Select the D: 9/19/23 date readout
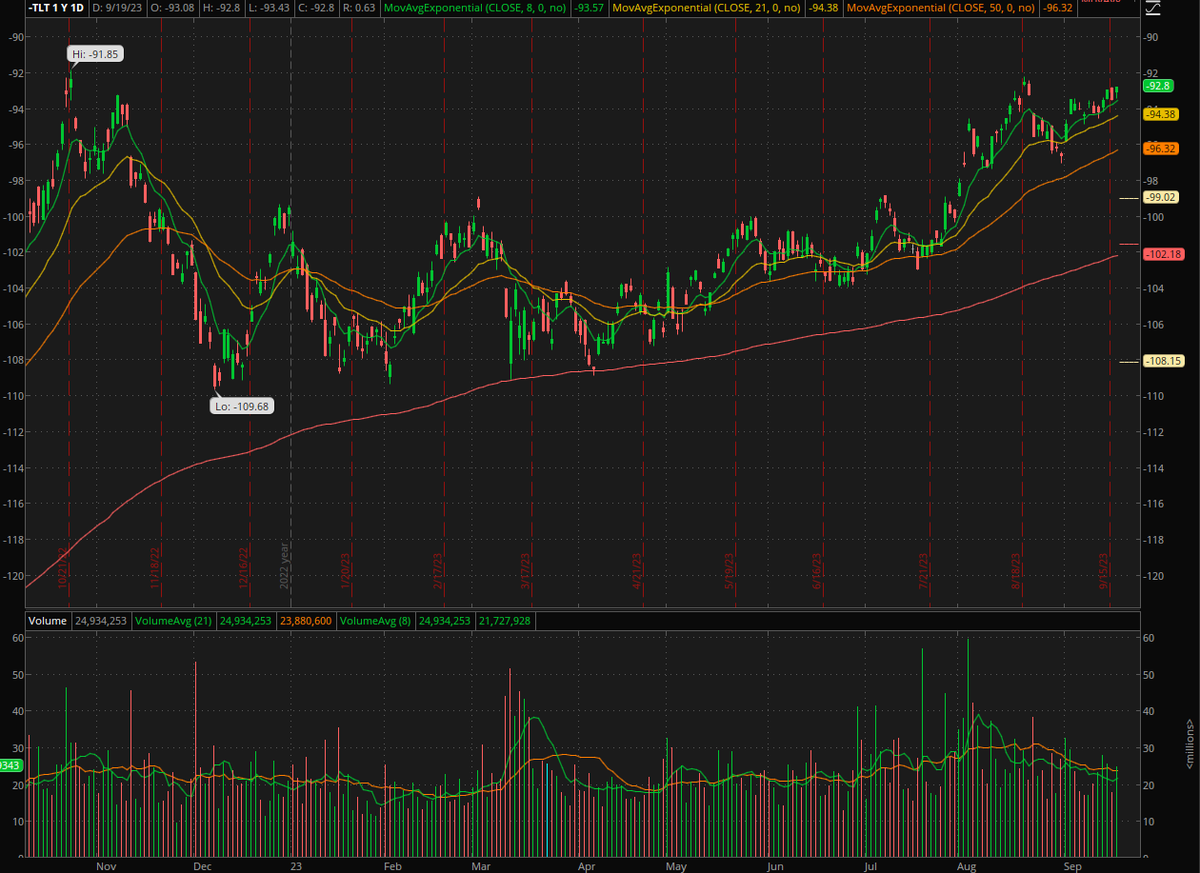 [x=119, y=7]
